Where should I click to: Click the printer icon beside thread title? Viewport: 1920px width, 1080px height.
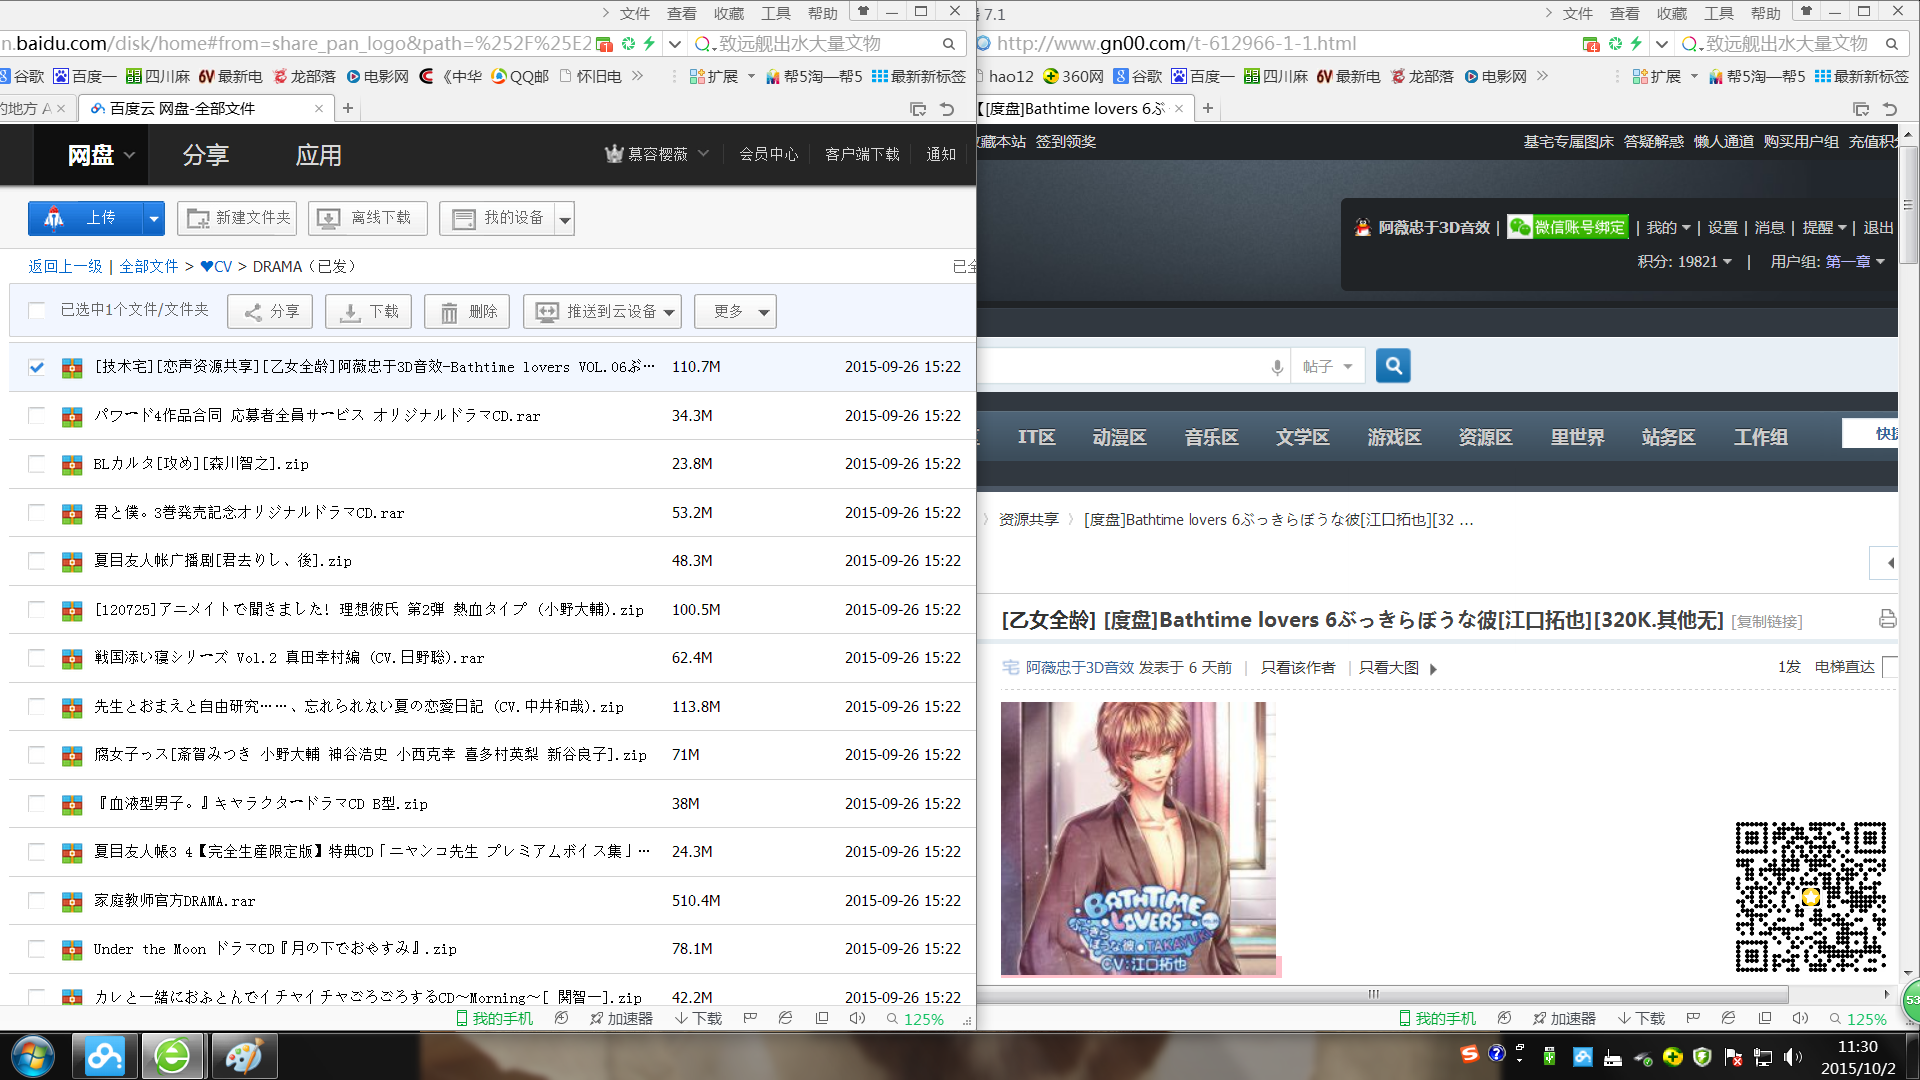click(1887, 619)
